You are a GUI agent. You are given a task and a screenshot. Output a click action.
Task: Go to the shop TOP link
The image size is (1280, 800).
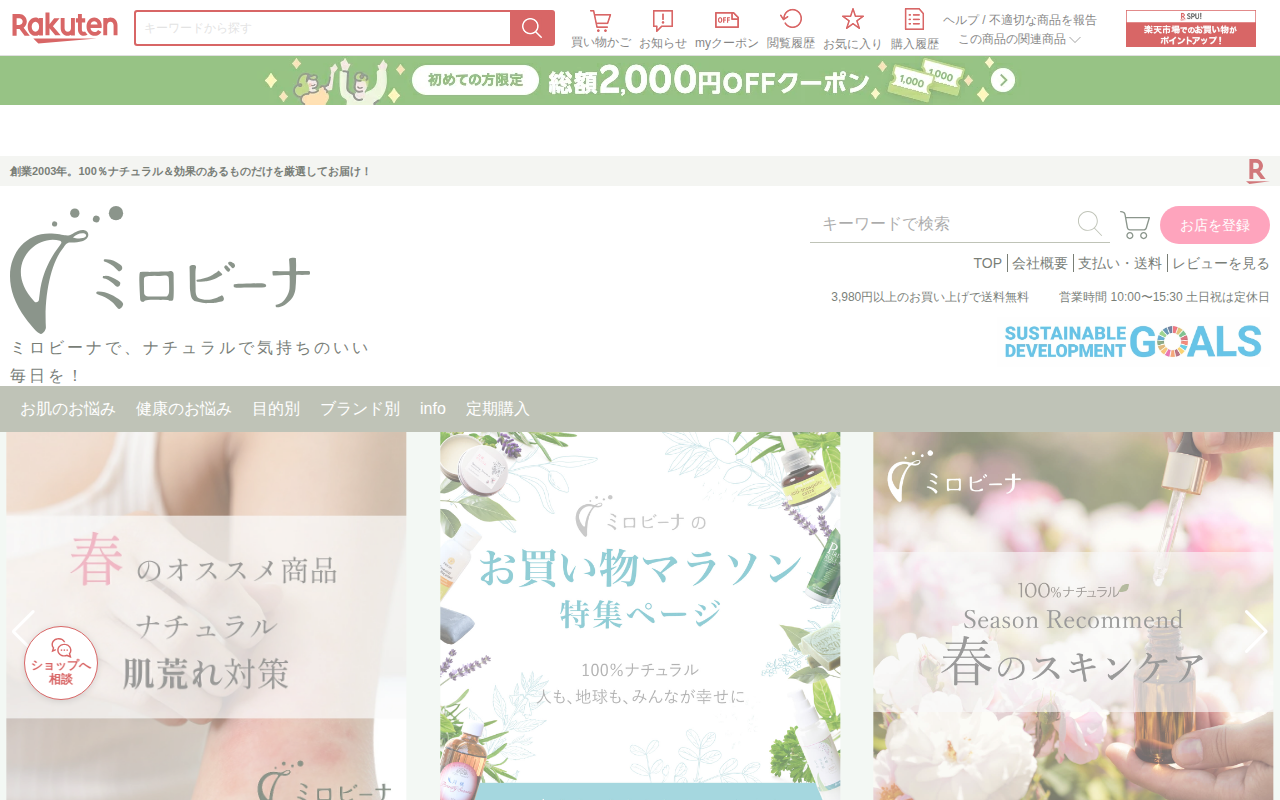pyautogui.click(x=988, y=263)
